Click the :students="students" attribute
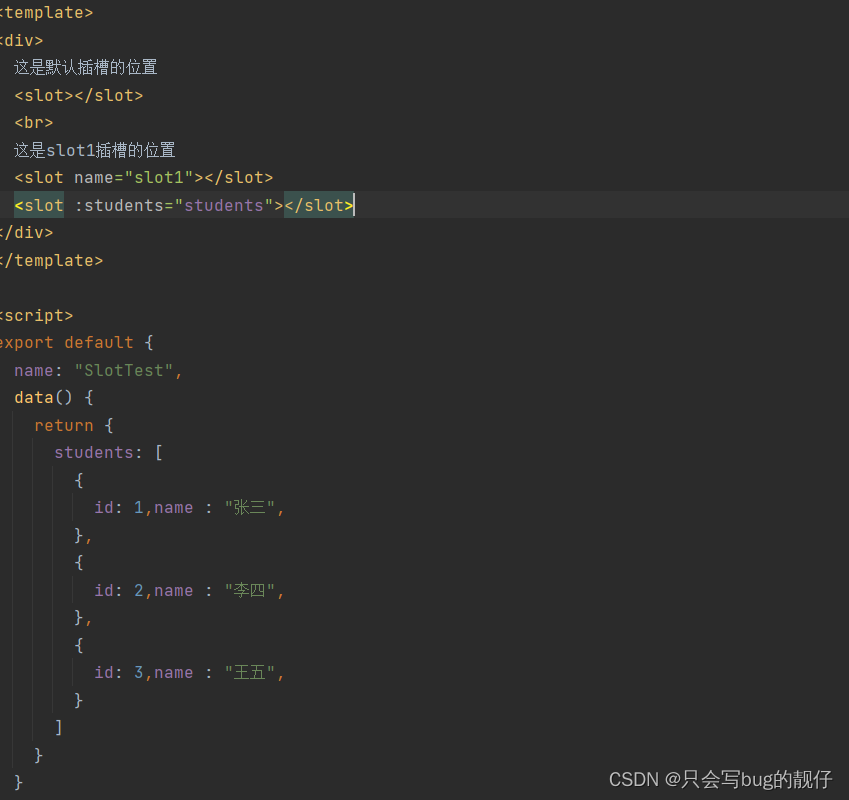849x800 pixels. pyautogui.click(x=174, y=205)
